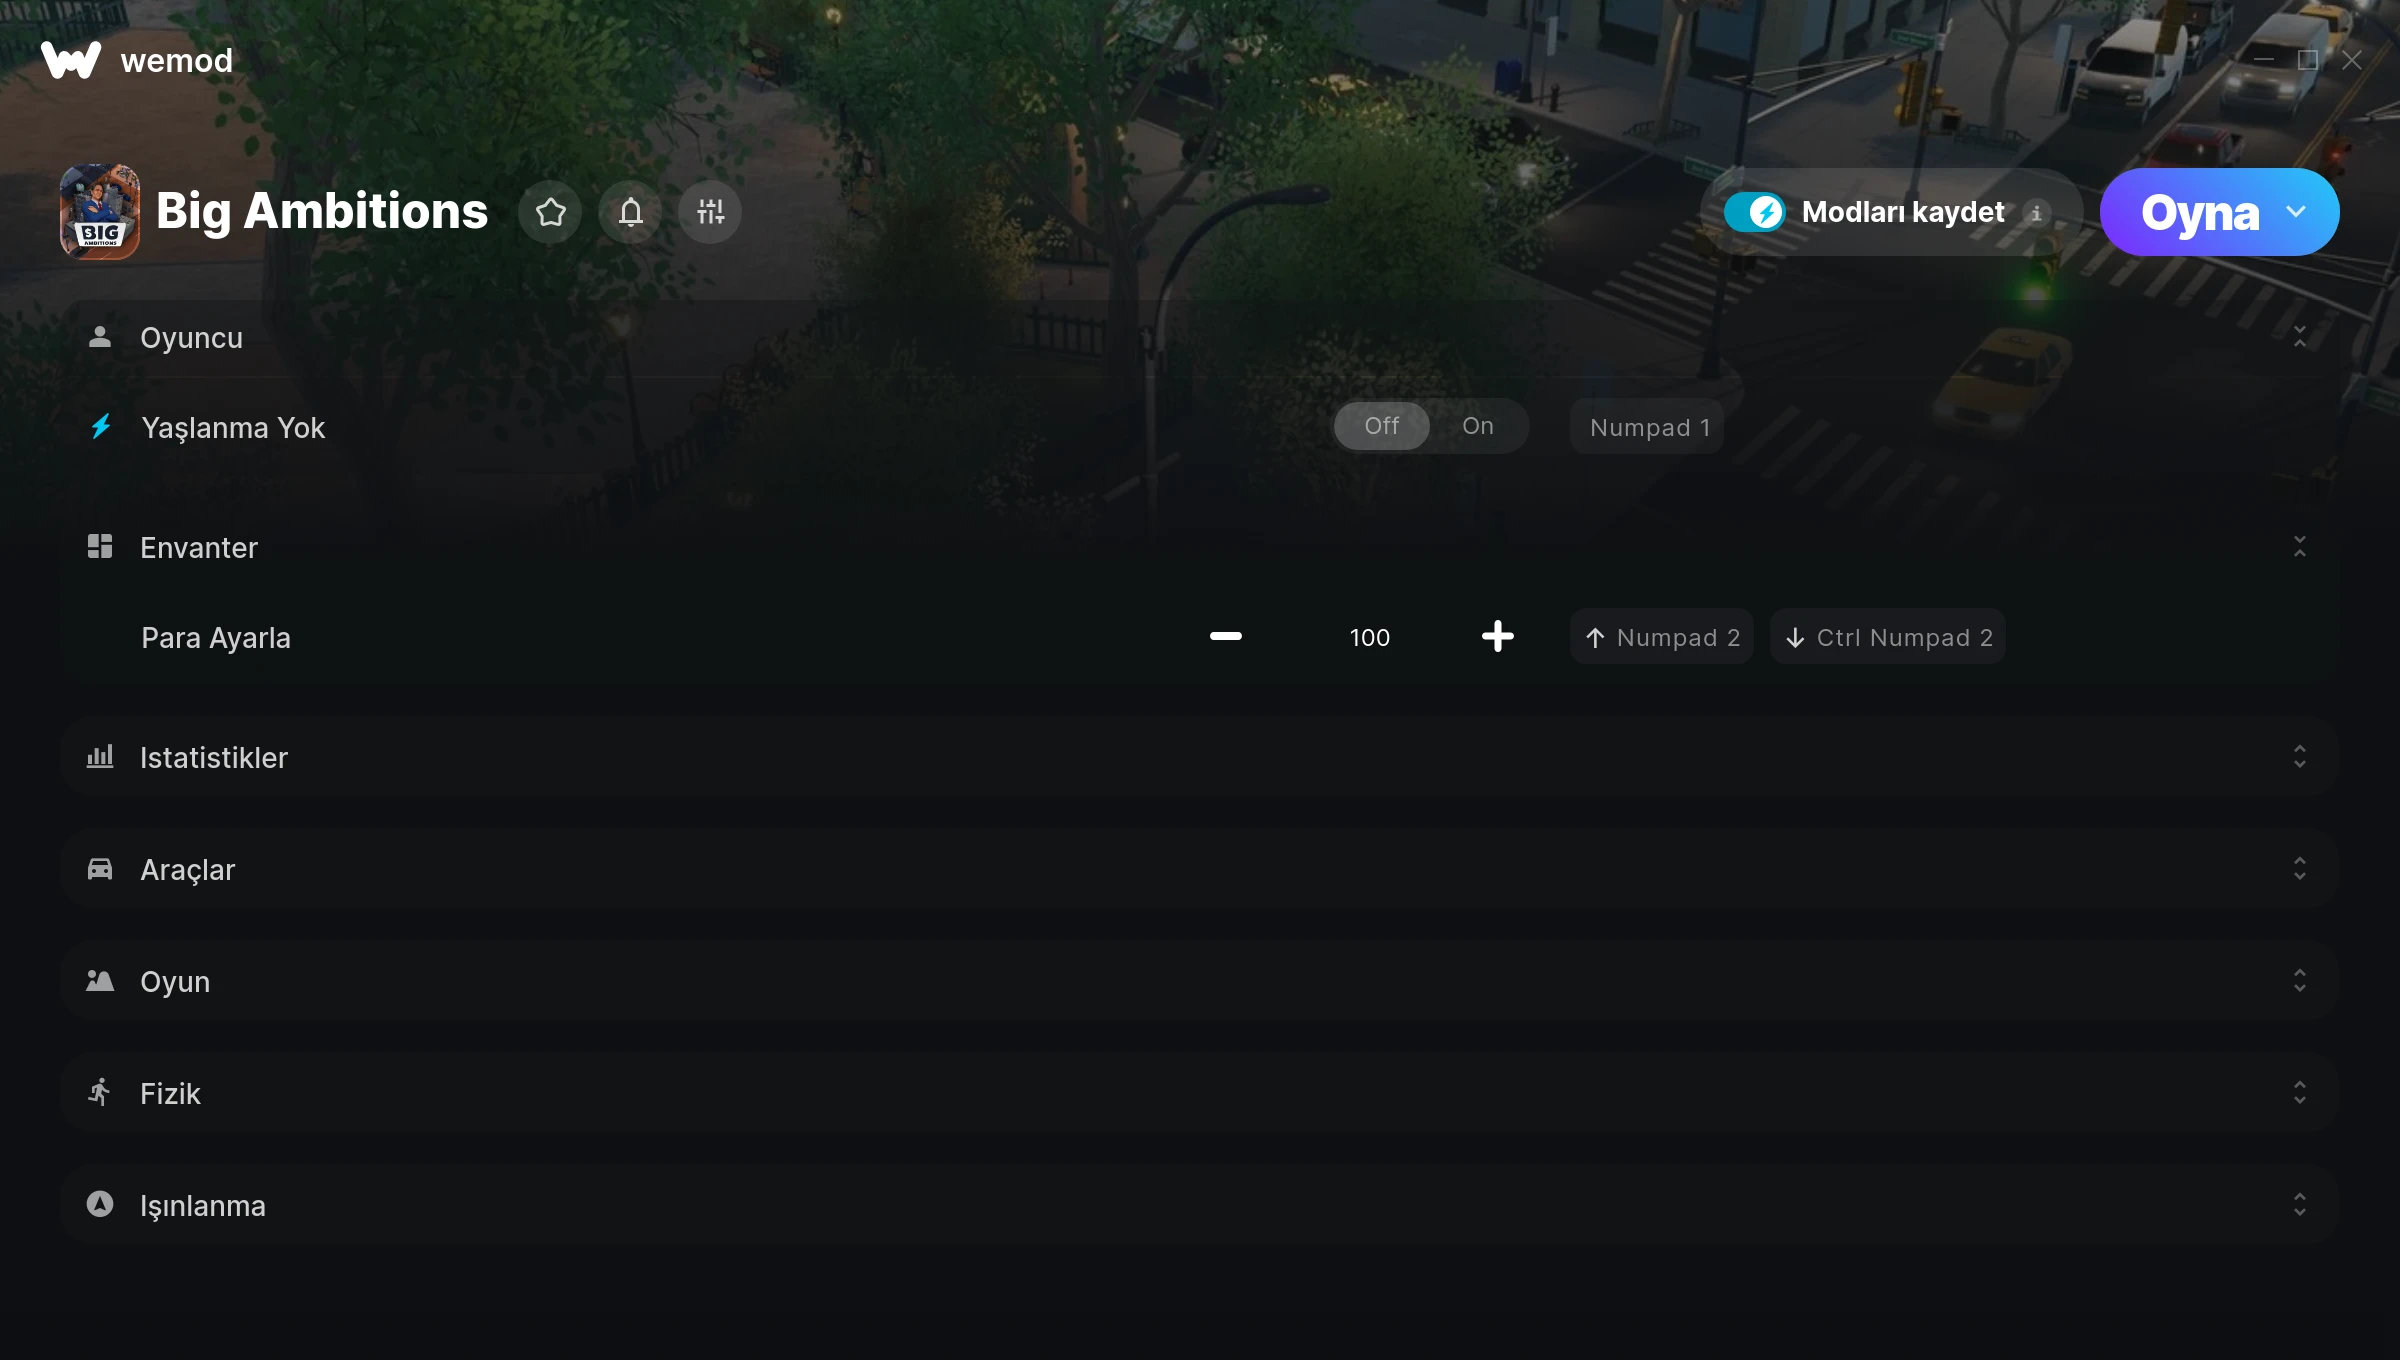The image size is (2400, 1360).
Task: Click the WeMod logo icon
Action: pyautogui.click(x=71, y=60)
